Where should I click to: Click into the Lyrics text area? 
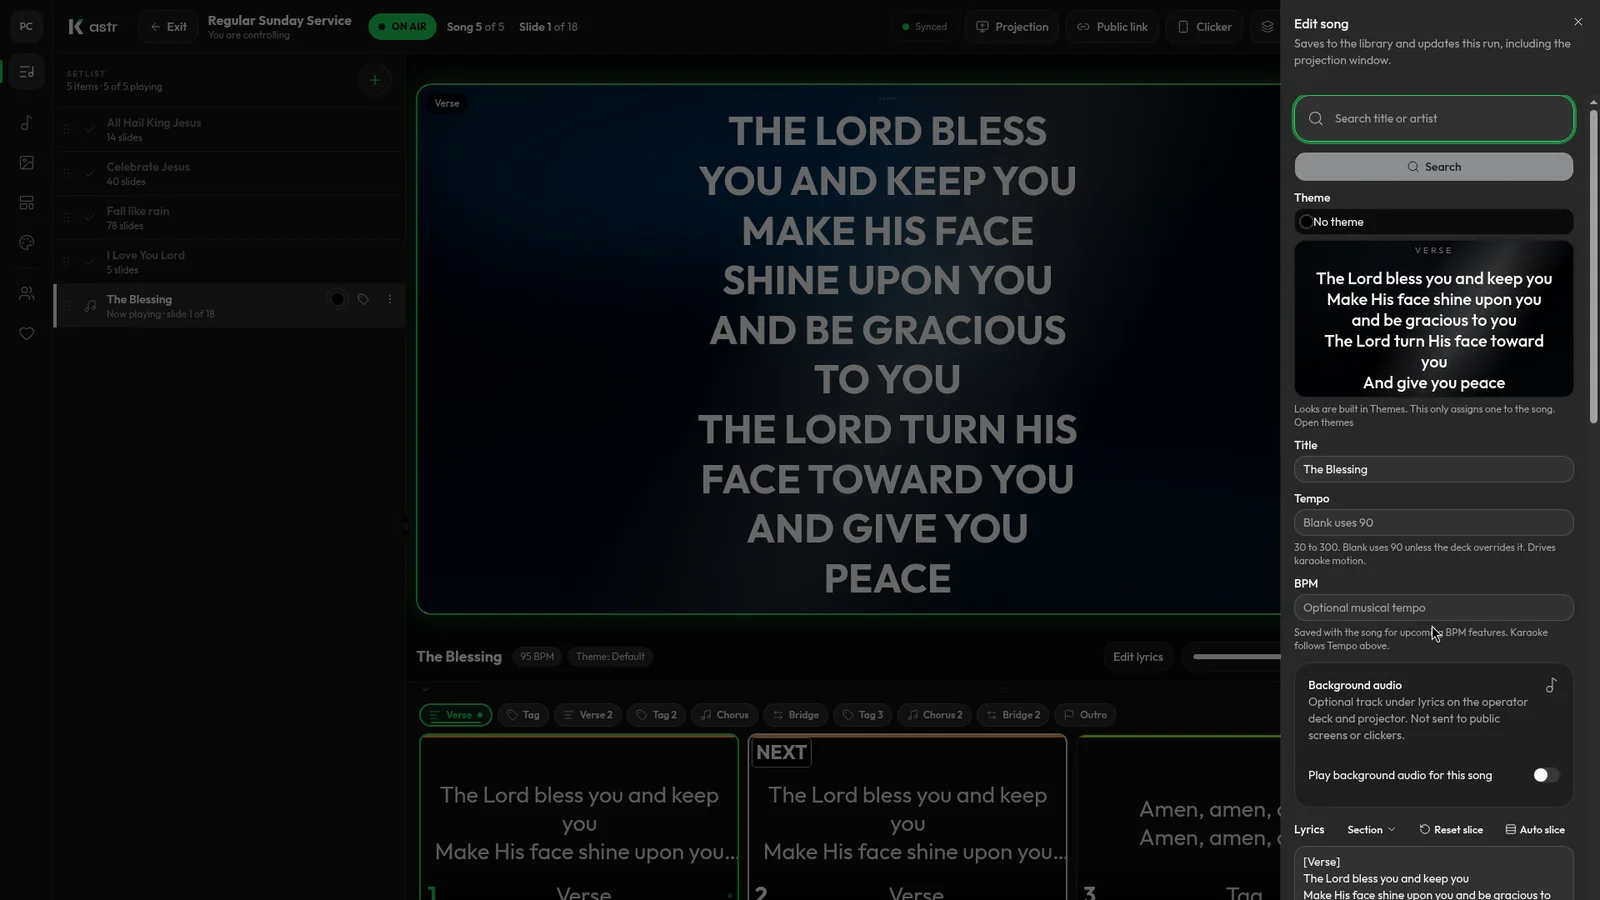pyautogui.click(x=1433, y=874)
